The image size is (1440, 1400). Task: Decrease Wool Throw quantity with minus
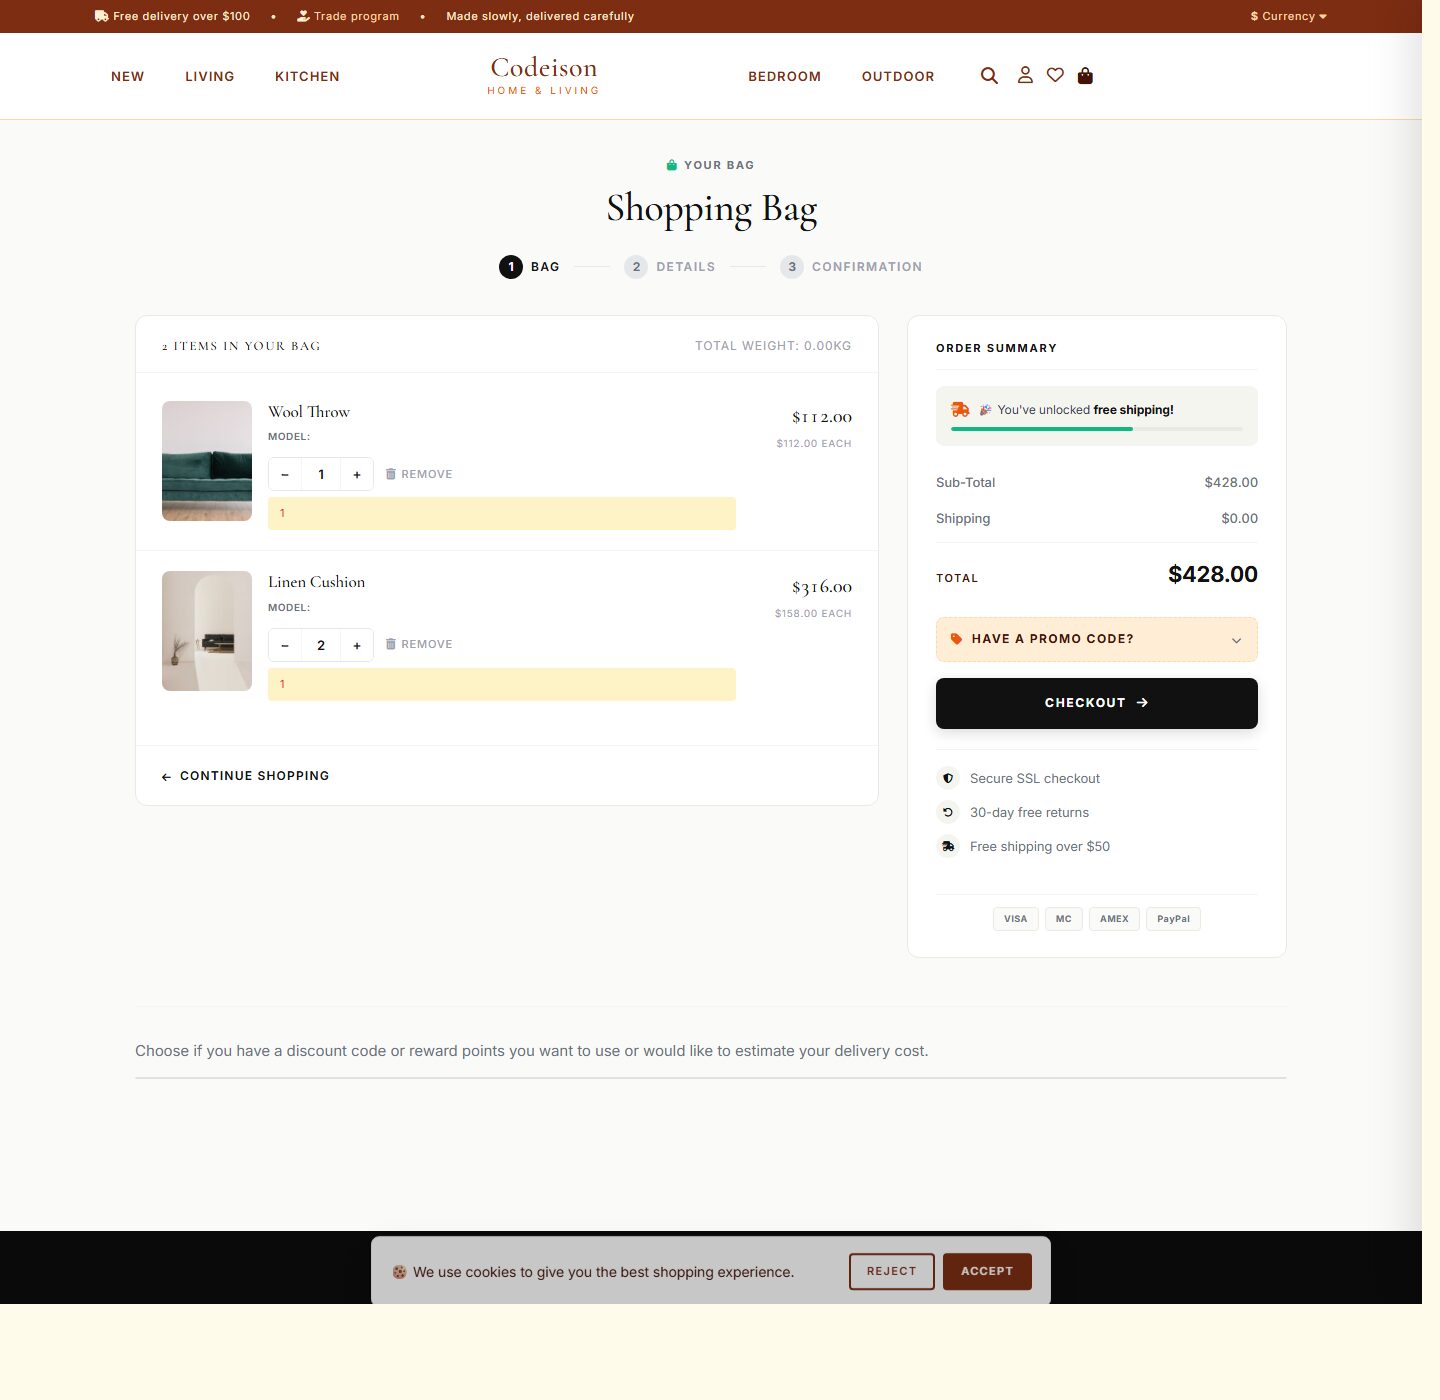click(285, 475)
